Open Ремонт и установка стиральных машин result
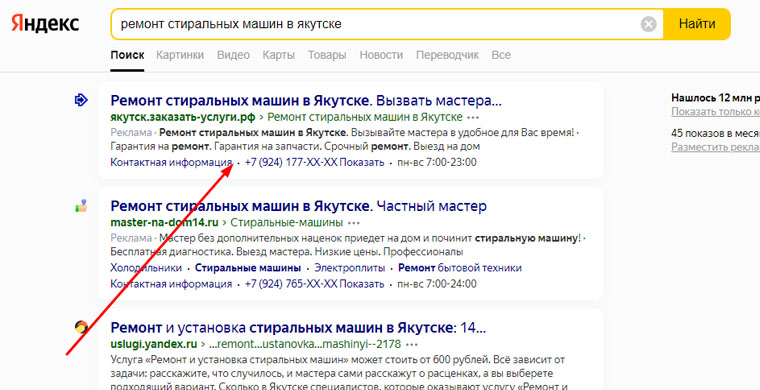Viewport: 760px width, 390px height. pyautogui.click(x=298, y=328)
